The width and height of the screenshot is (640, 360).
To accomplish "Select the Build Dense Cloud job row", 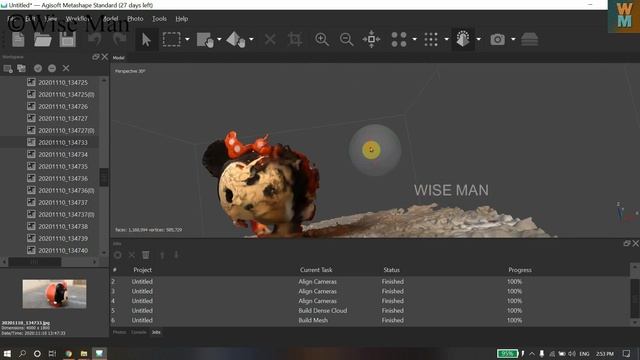I will tap(370, 311).
